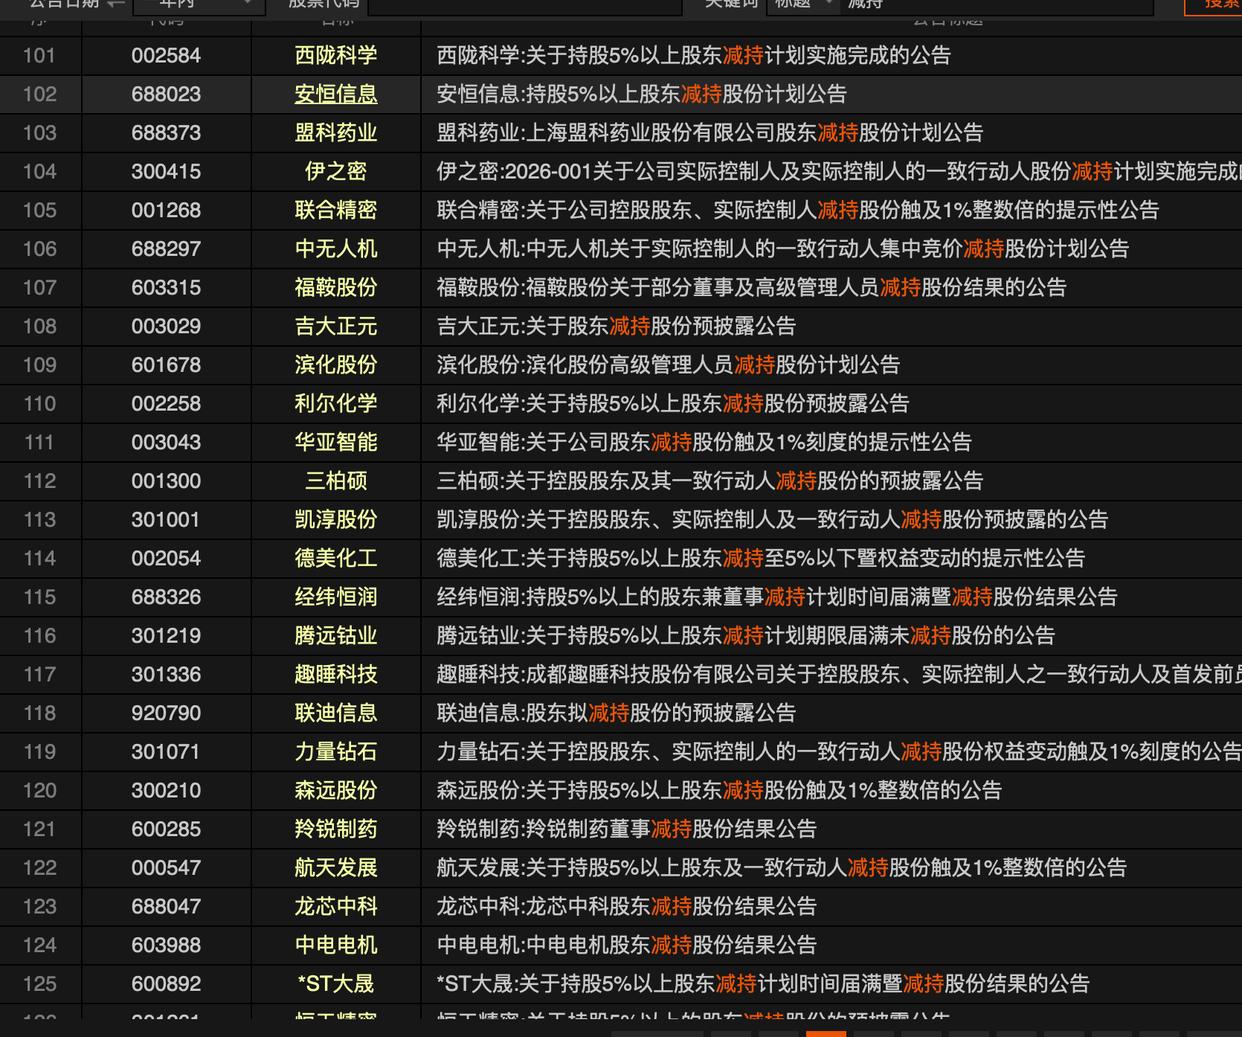
Task: Open 趣睡科技 成都趣睡科技 announcement title
Action: [x=838, y=674]
